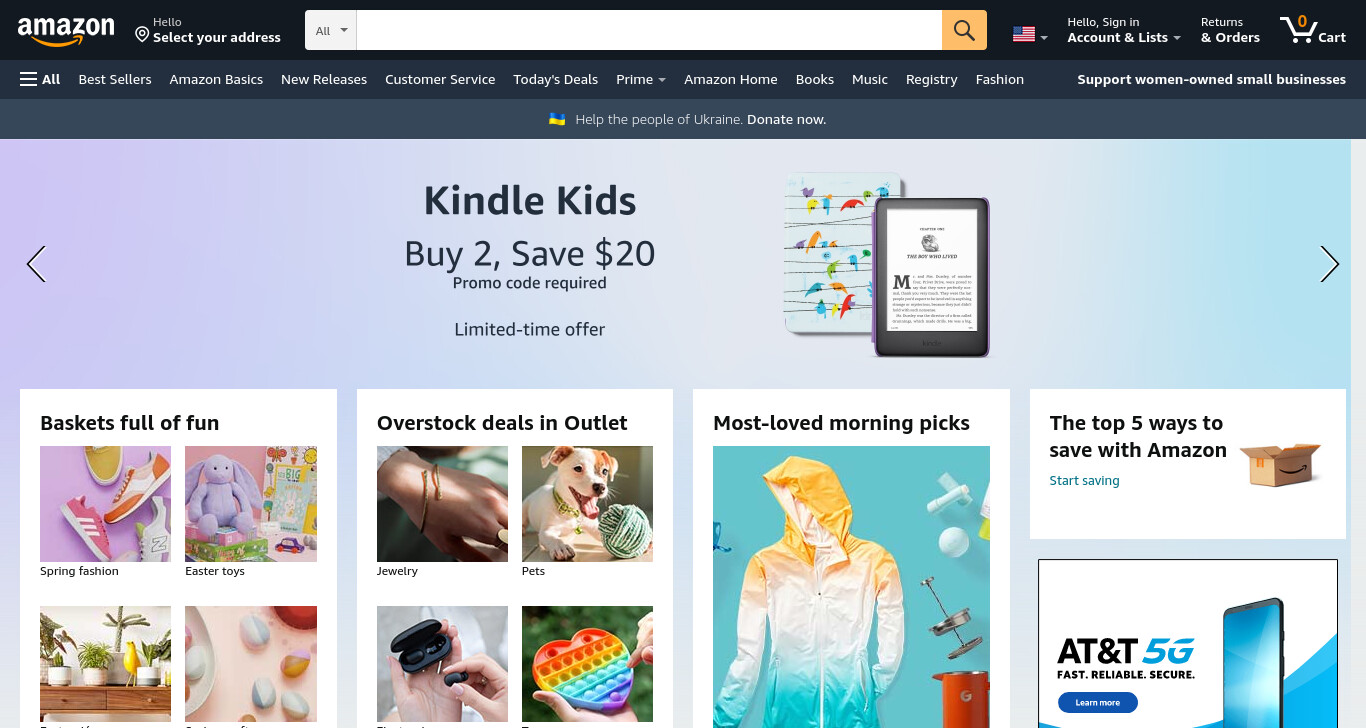Advance banner with right arrow

tap(1329, 264)
